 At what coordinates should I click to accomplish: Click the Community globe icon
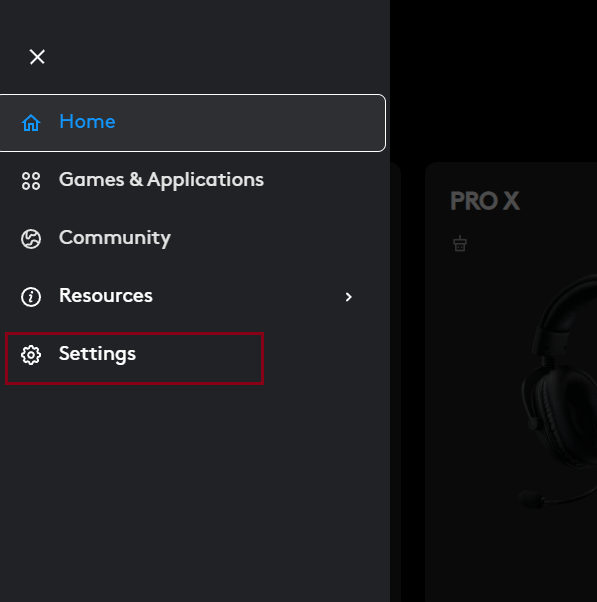(31, 239)
